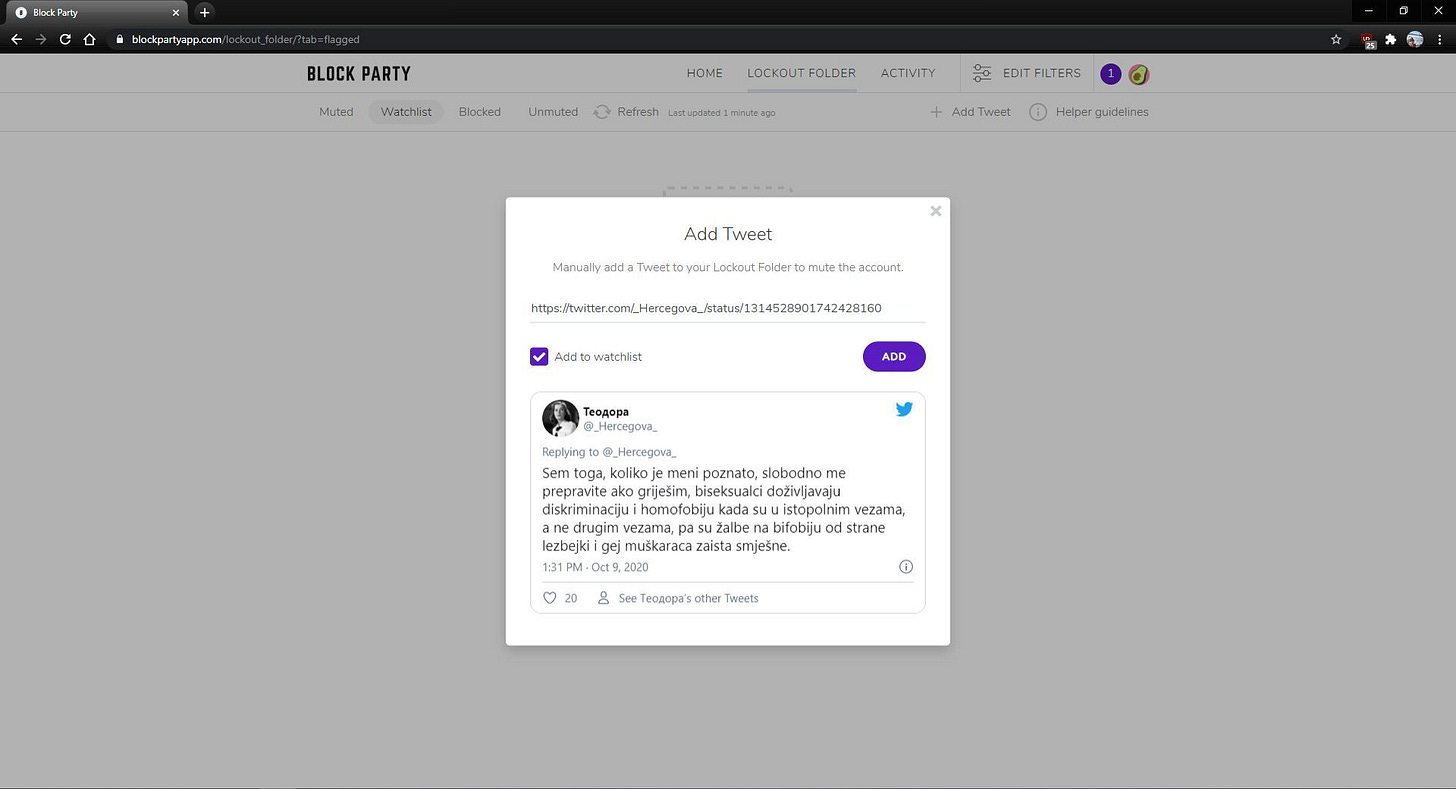Image resolution: width=1456 pixels, height=789 pixels.
Task: Open the Extensions puzzle icon
Action: [x=1391, y=40]
